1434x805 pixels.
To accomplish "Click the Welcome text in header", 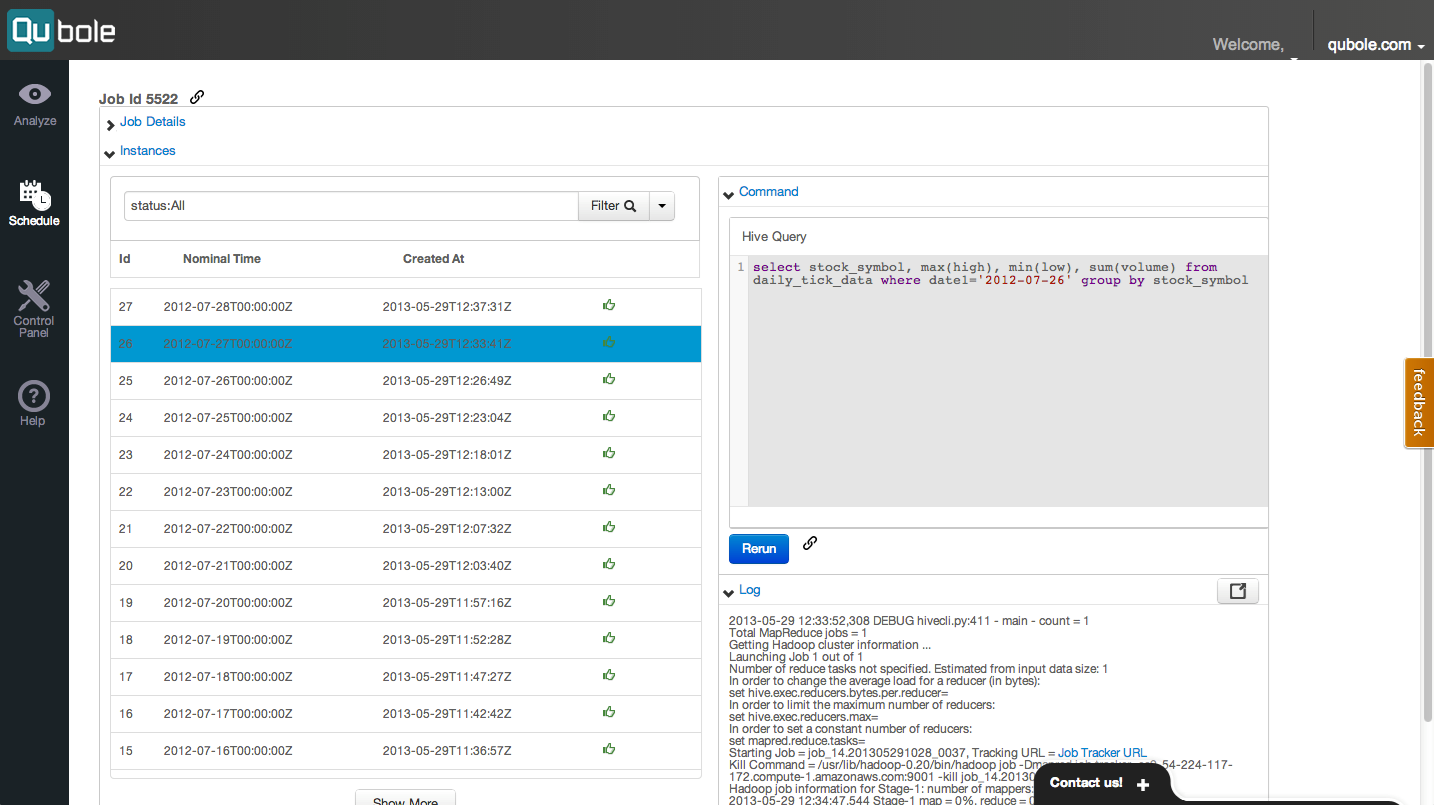I will click(1248, 44).
